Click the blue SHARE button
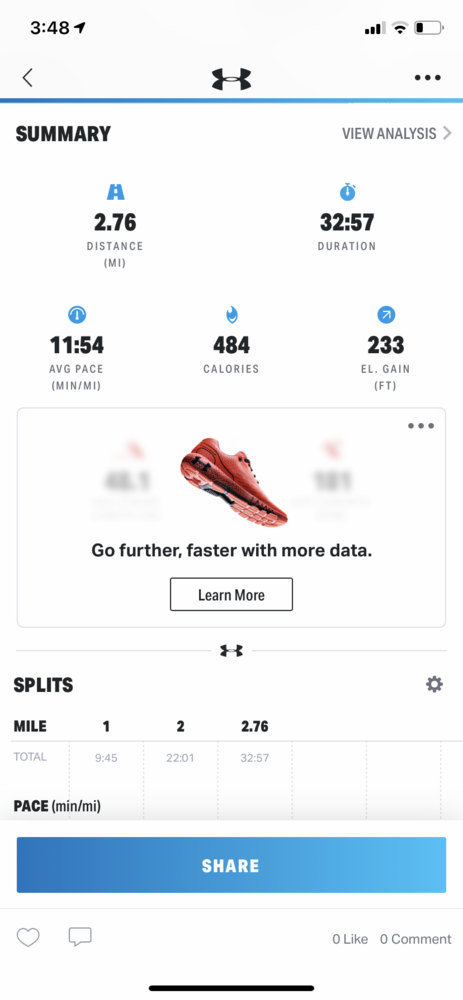Viewport: 463px width, 1000px height. (232, 865)
